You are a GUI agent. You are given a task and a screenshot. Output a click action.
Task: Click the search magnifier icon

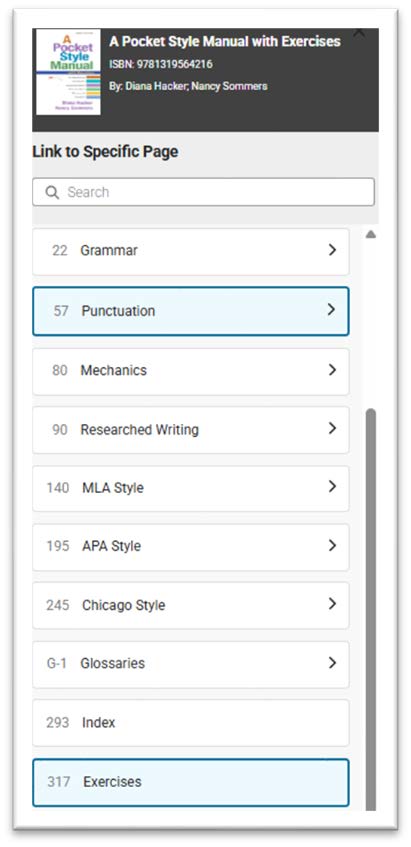(52, 192)
